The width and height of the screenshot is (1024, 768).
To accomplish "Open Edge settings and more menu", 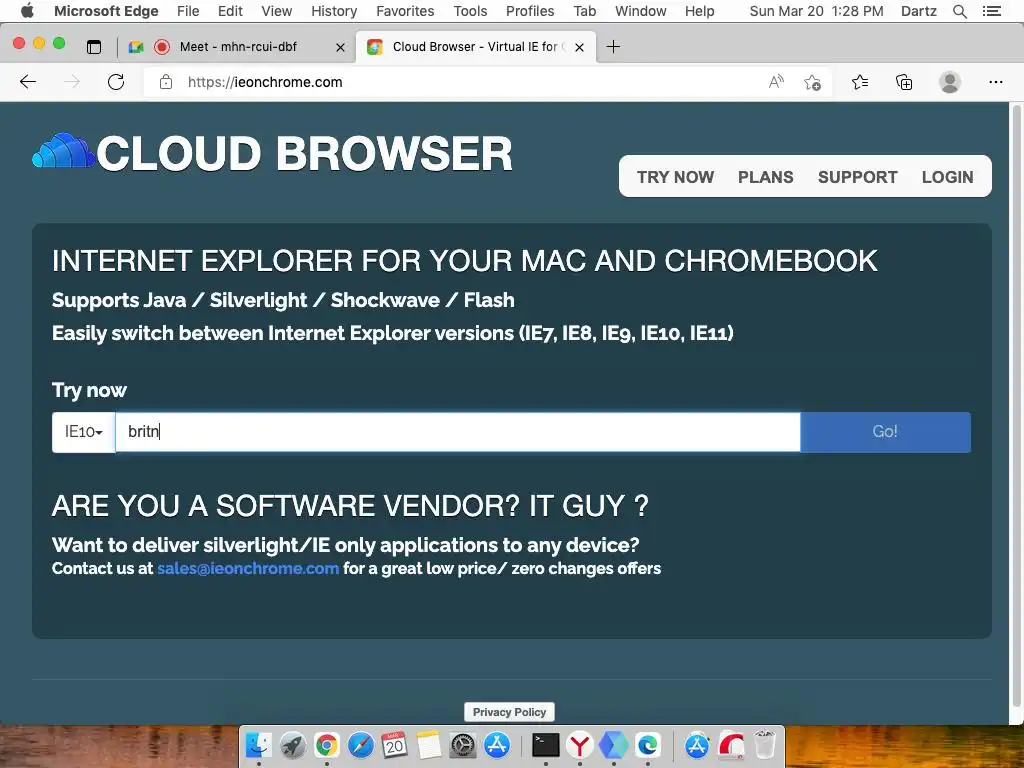I will [x=995, y=82].
